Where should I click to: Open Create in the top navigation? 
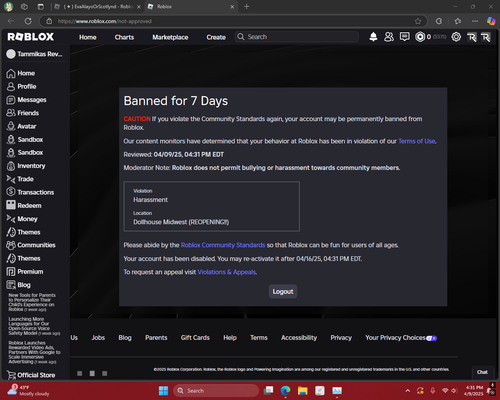[216, 37]
